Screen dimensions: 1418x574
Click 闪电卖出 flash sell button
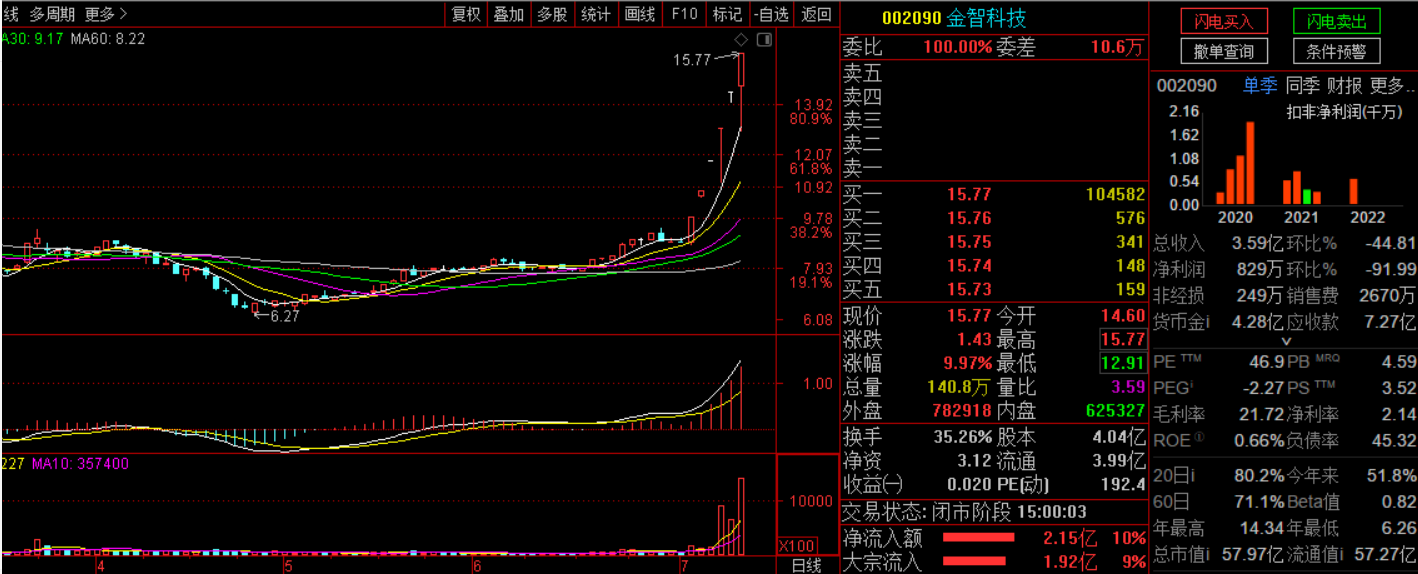click(1336, 21)
